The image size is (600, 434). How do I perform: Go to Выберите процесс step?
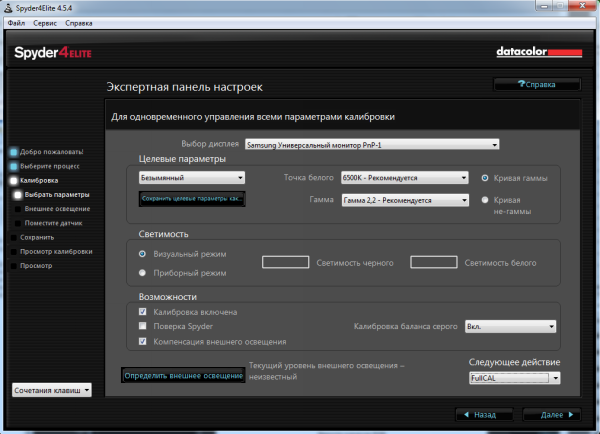(50, 166)
